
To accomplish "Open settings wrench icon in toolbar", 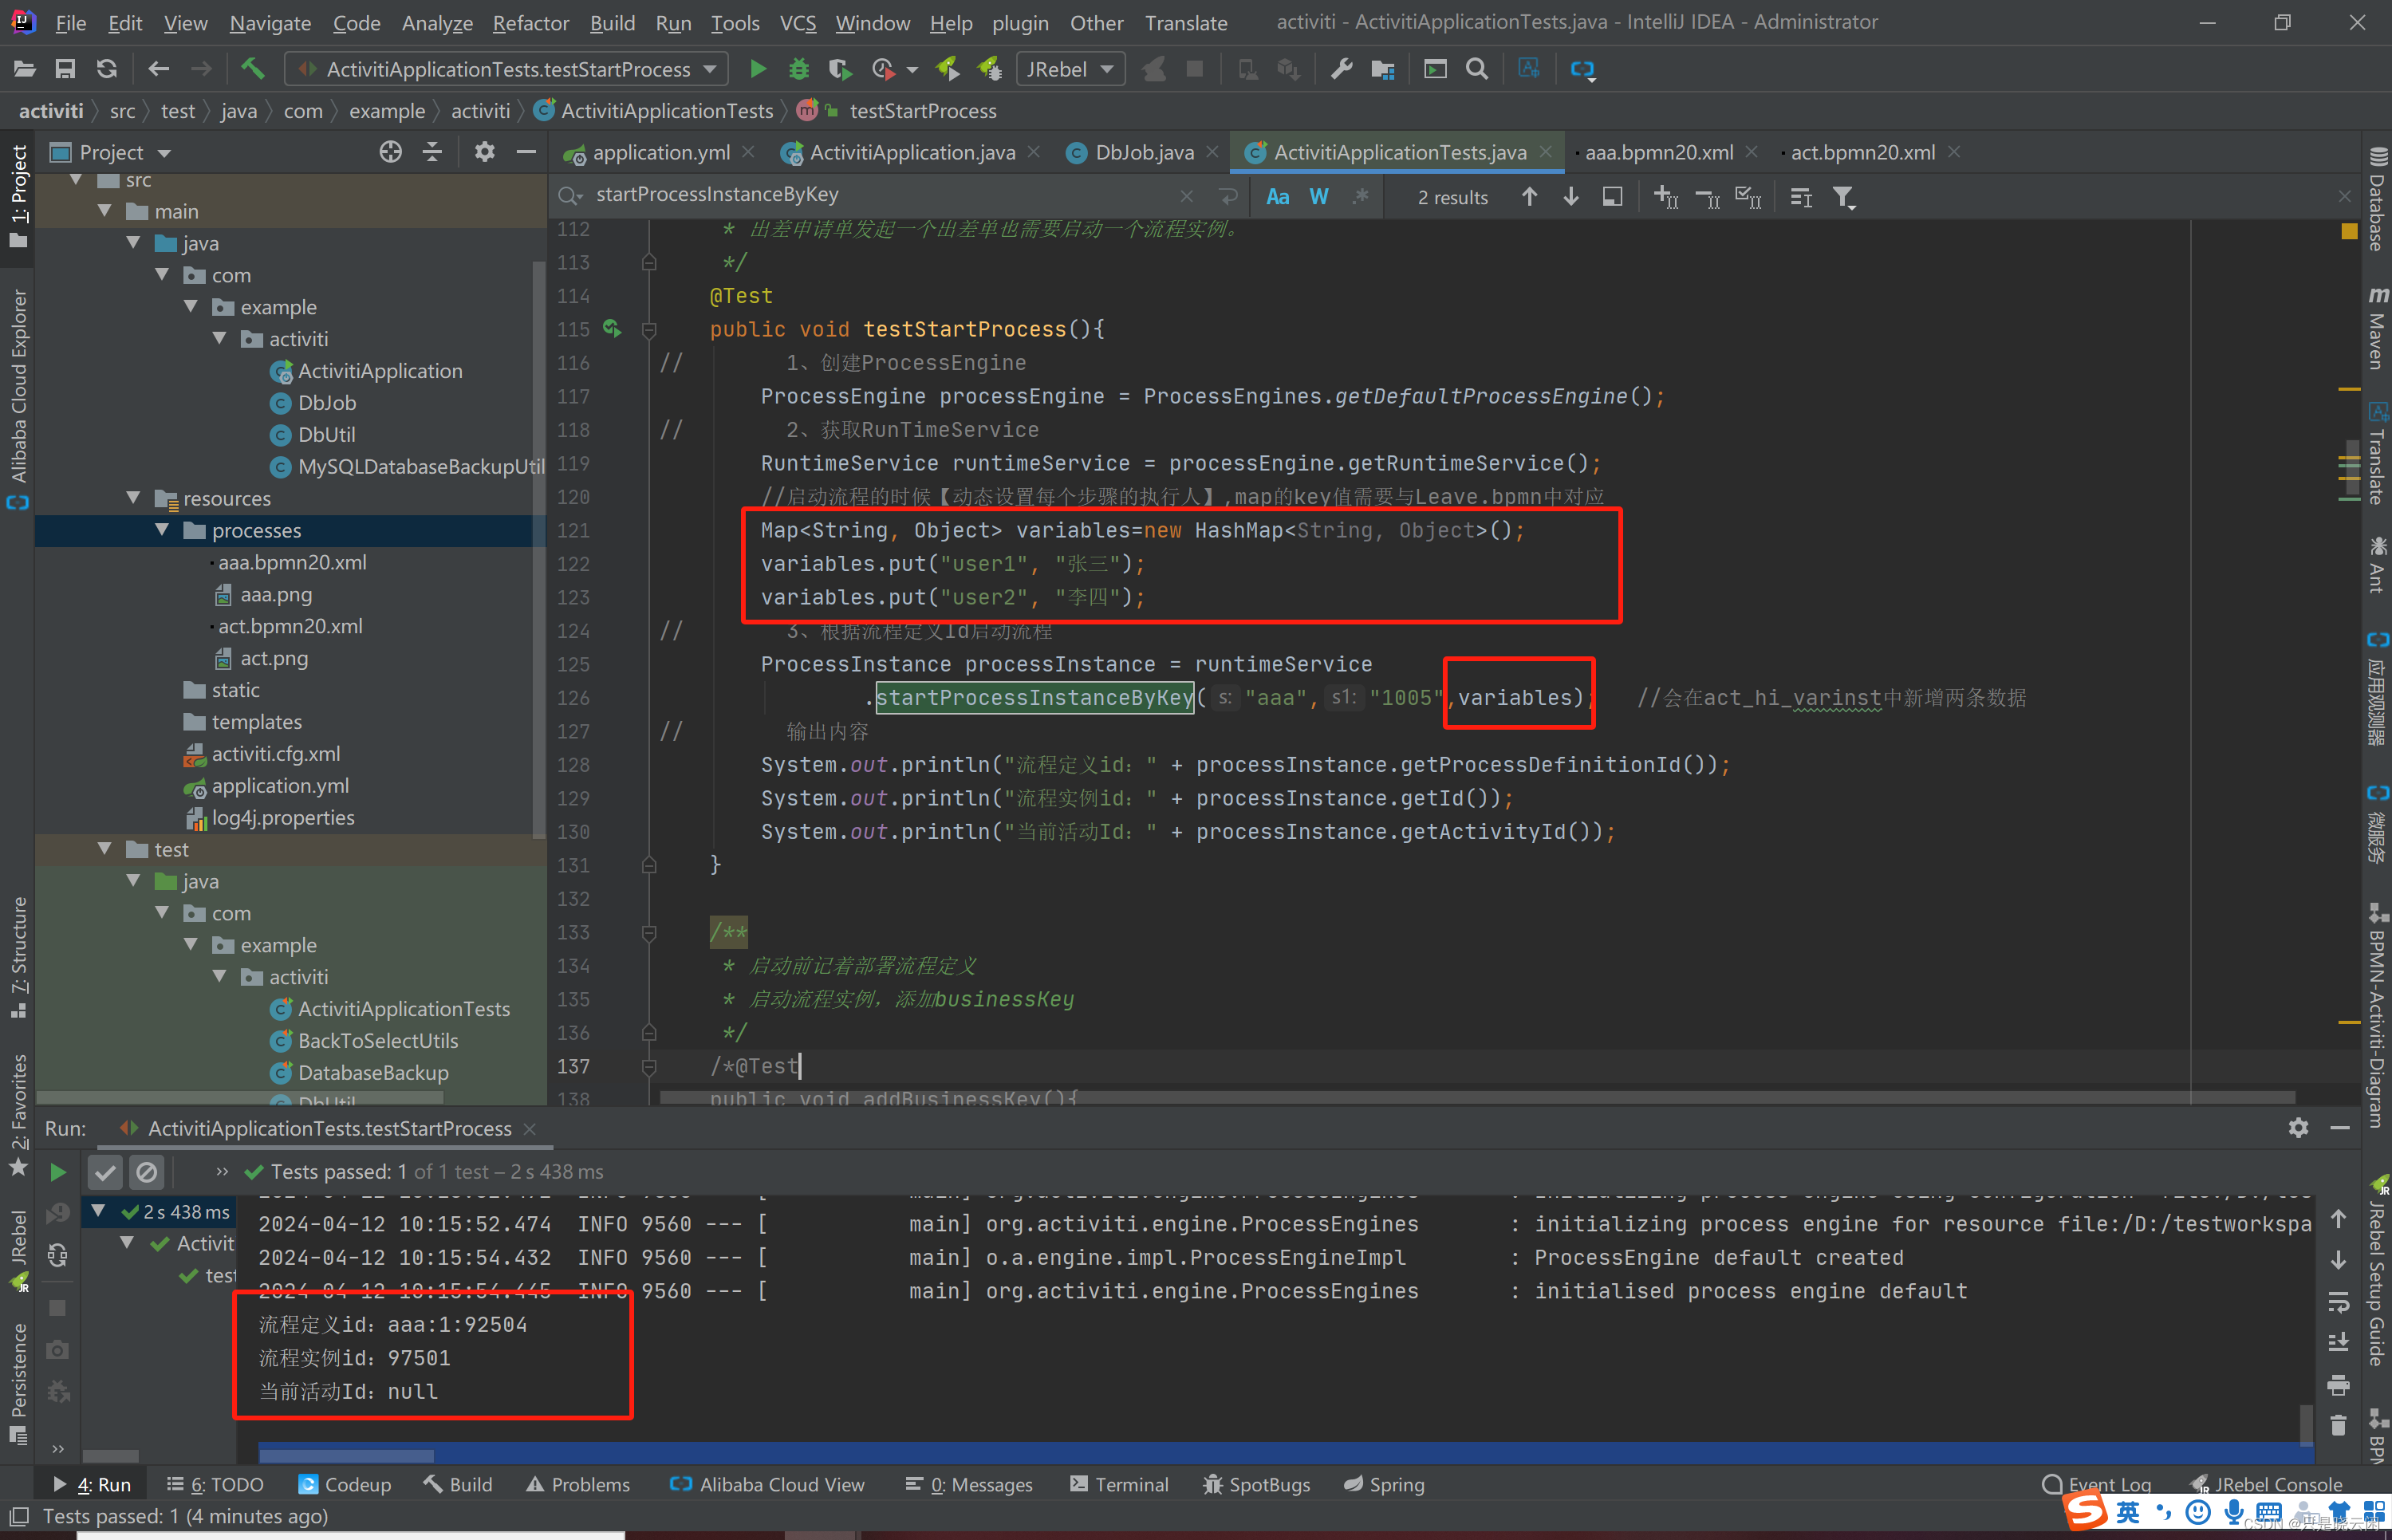I will pos(1341,69).
